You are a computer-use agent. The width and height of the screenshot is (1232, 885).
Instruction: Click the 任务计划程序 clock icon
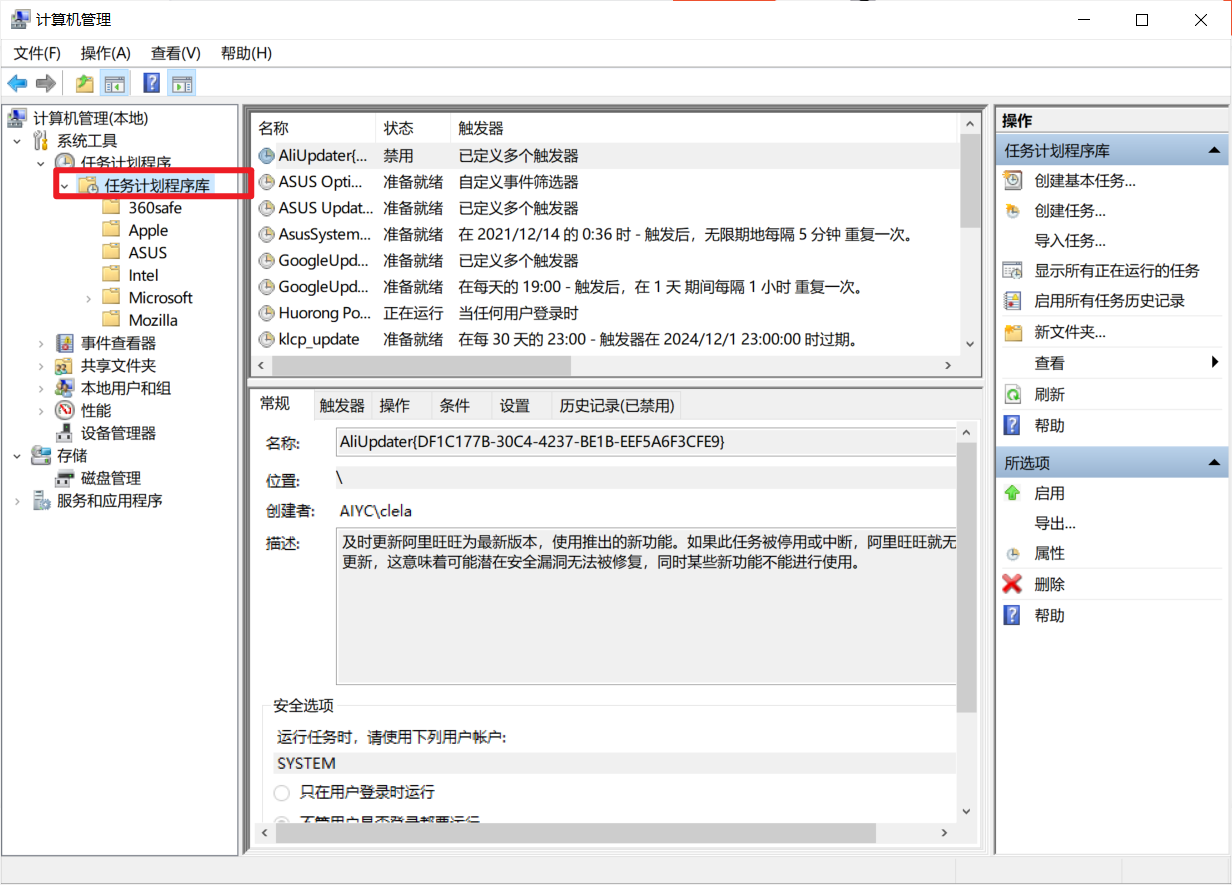click(x=65, y=163)
